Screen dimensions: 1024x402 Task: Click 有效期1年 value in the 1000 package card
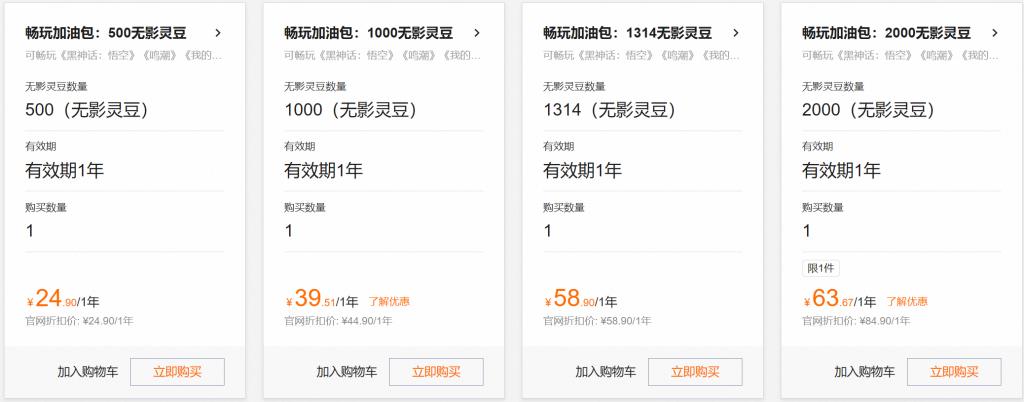(x=324, y=171)
